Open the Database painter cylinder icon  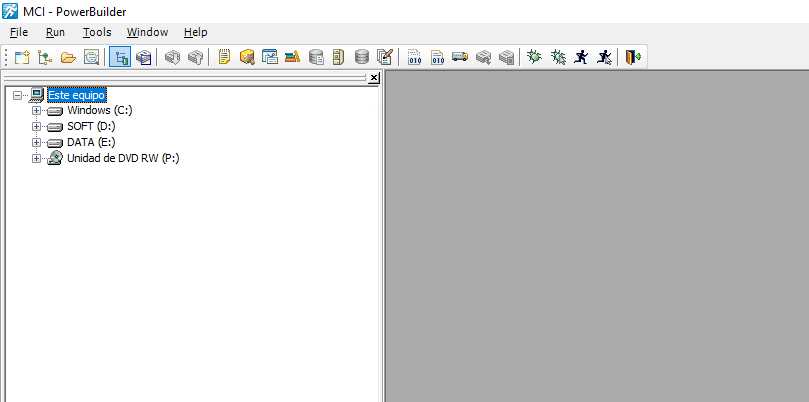362,58
